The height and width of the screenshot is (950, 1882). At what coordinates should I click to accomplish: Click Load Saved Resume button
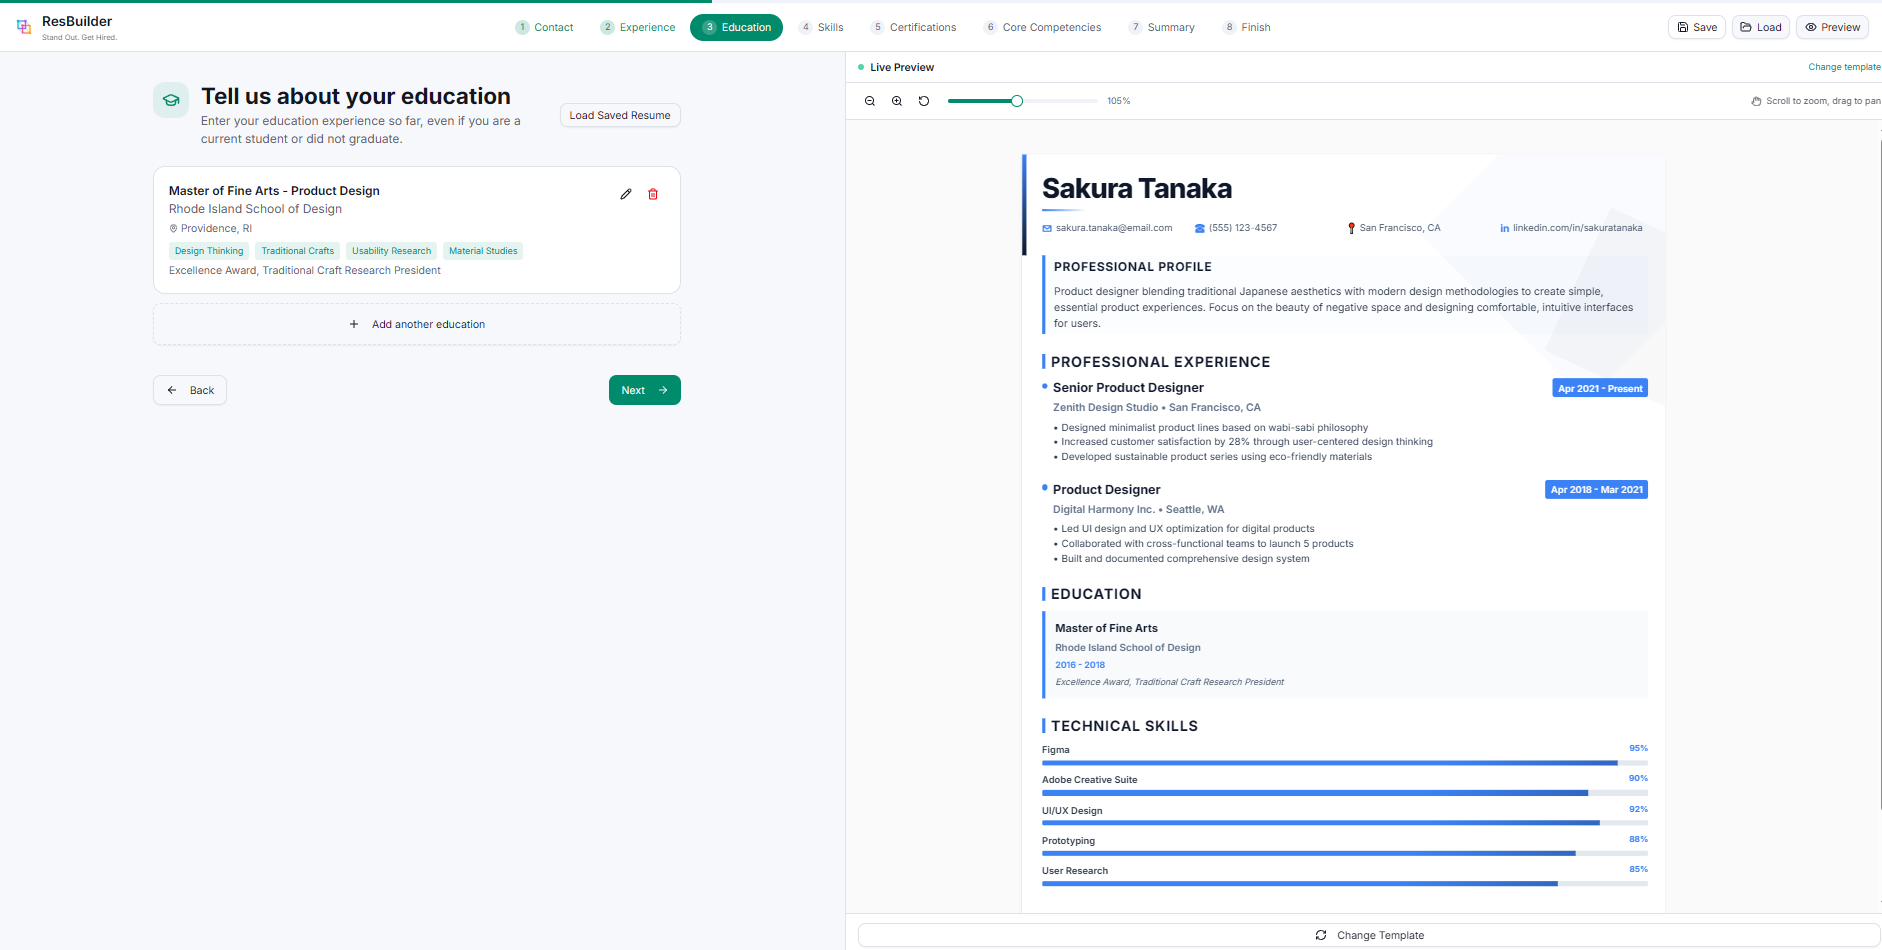coord(620,115)
